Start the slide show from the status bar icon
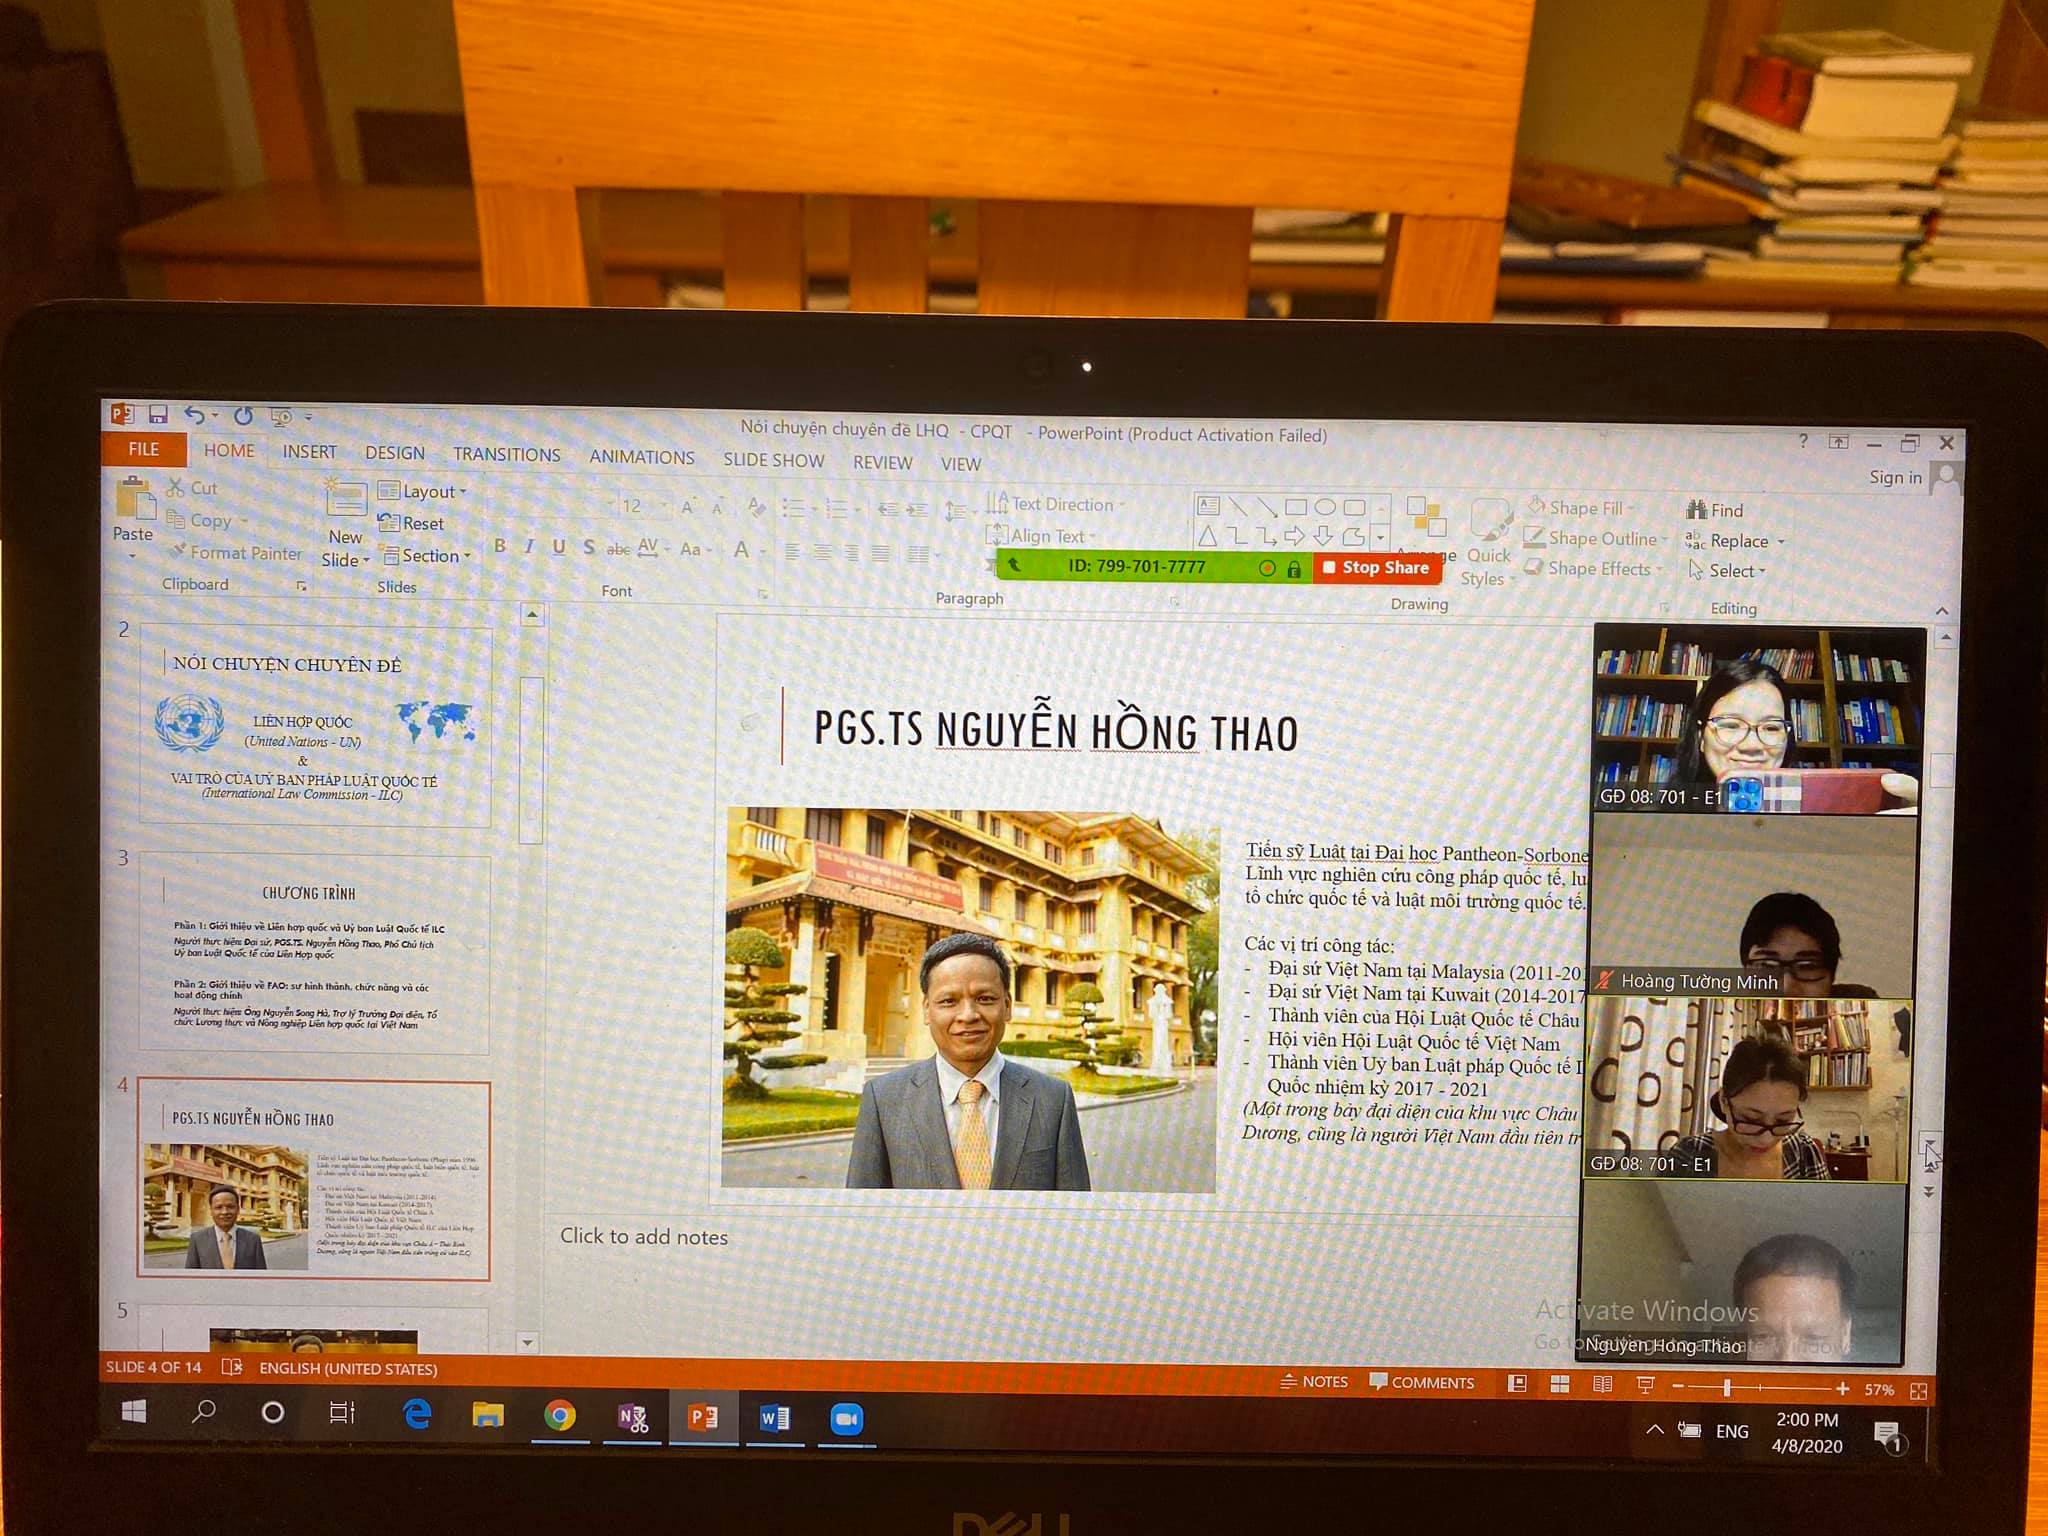Screen dimensions: 2048x1536 click(1645, 1386)
